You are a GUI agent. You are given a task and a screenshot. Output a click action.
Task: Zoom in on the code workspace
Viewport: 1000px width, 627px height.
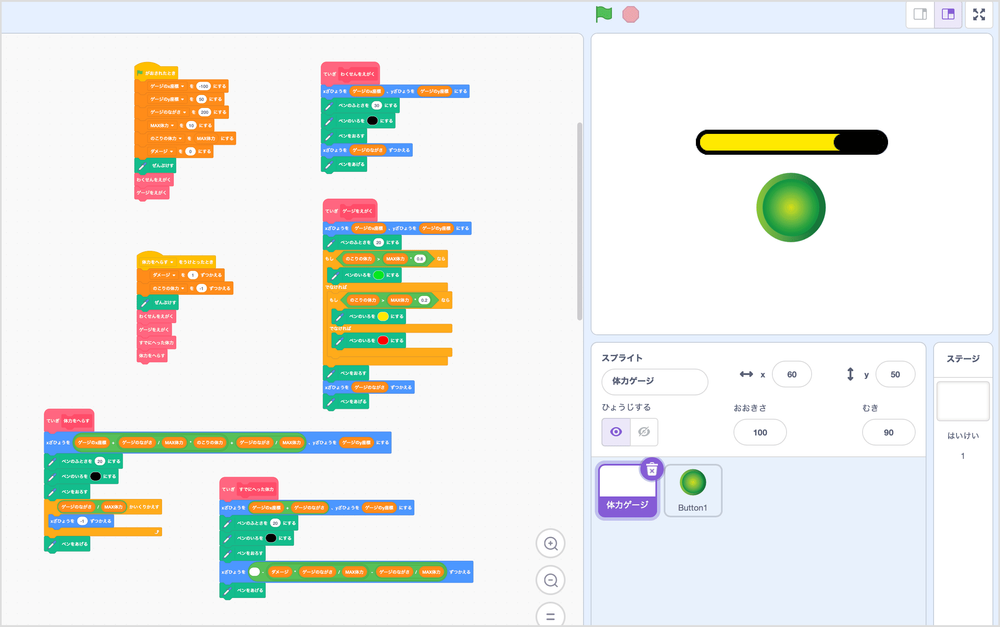pyautogui.click(x=549, y=543)
